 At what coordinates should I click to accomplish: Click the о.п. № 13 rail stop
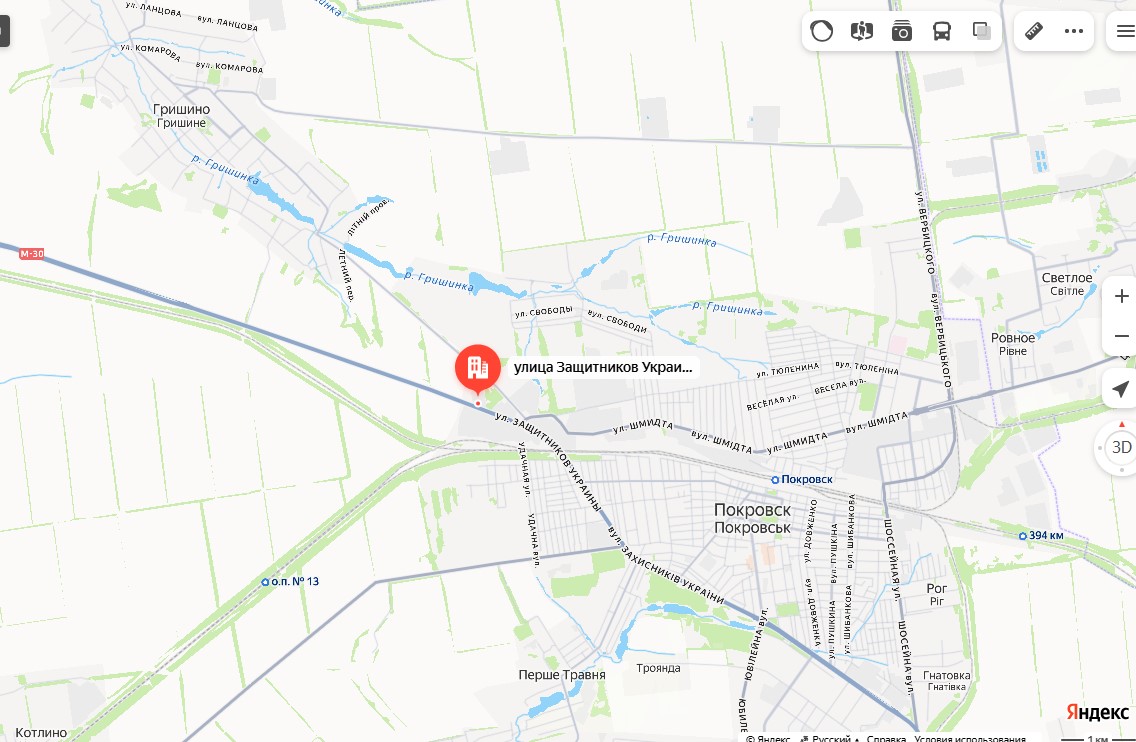290,581
